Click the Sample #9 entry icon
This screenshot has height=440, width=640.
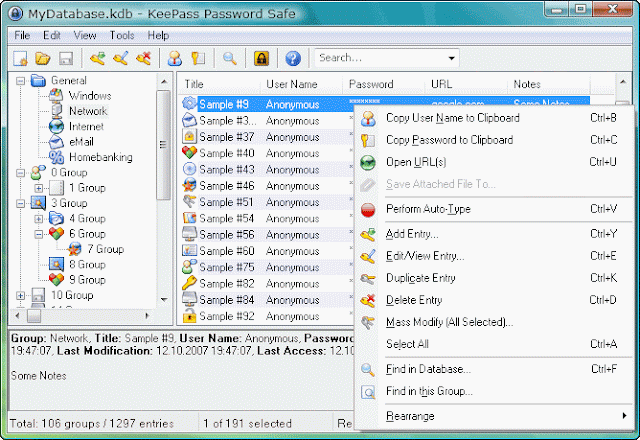189,103
